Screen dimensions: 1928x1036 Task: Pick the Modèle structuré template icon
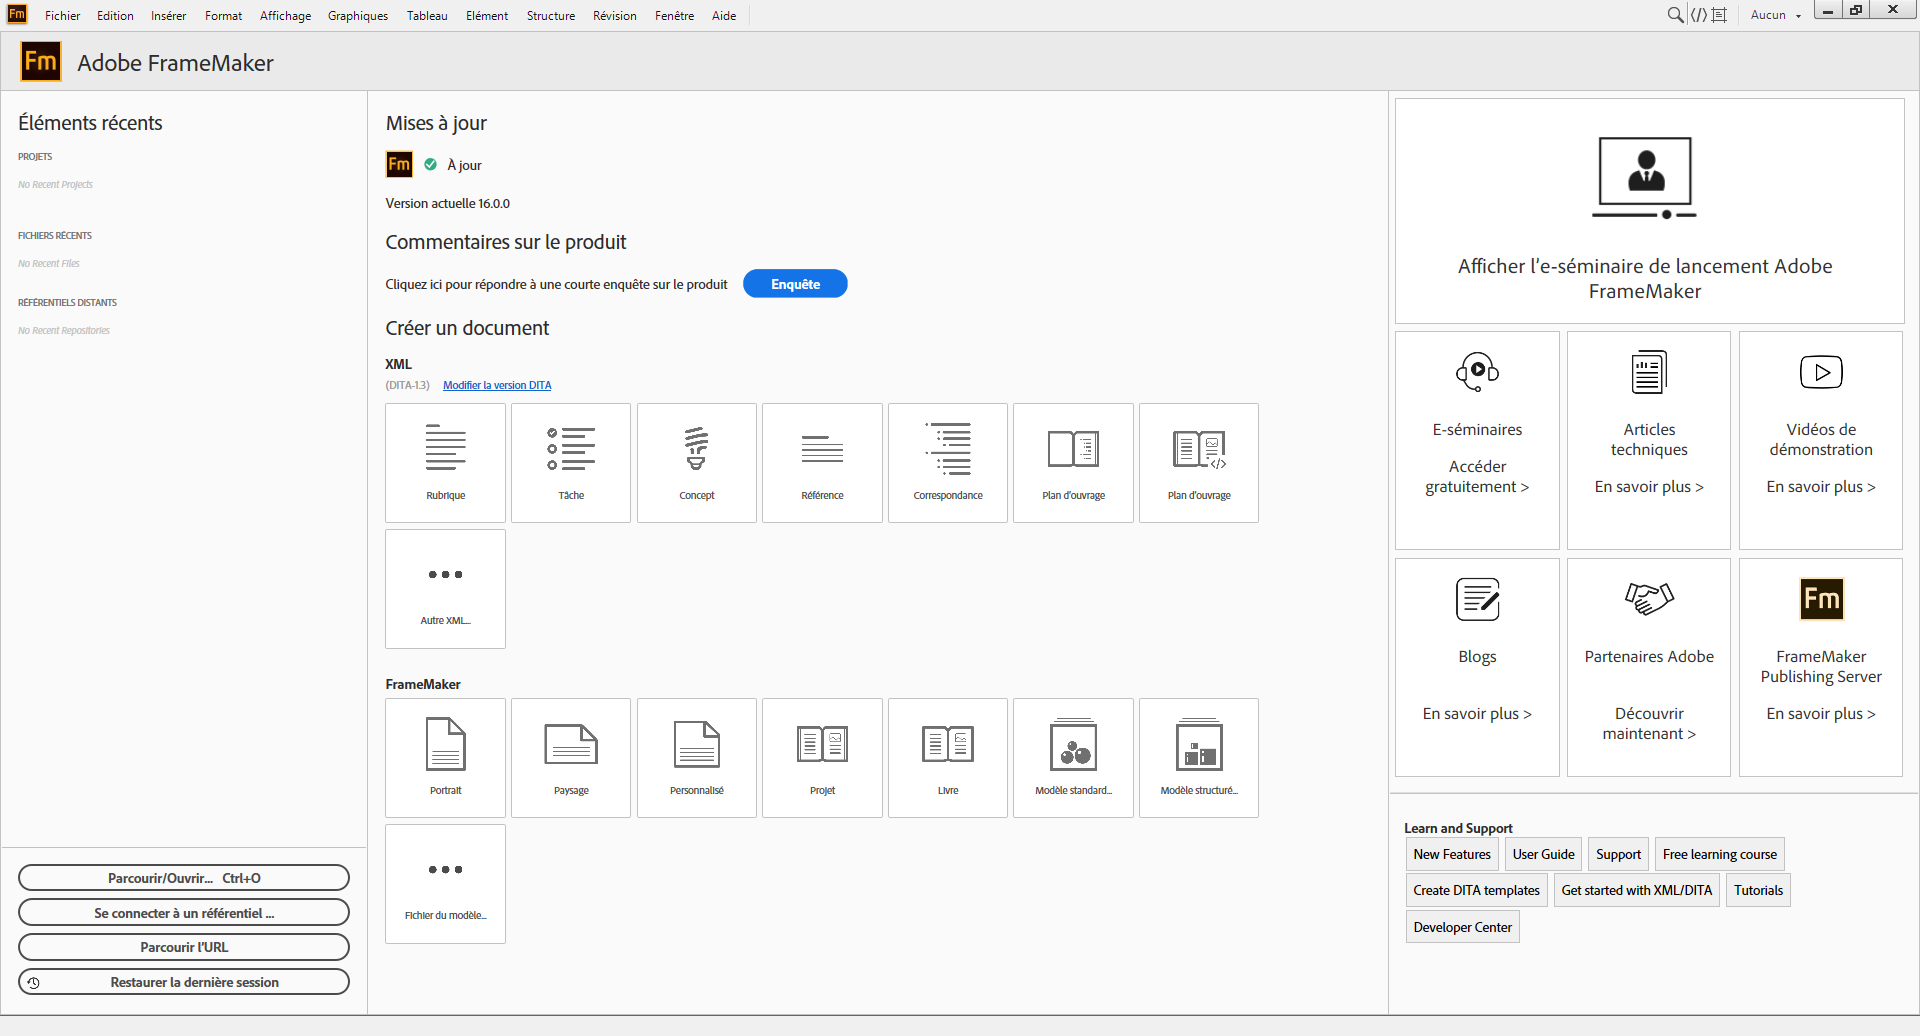point(1198,757)
